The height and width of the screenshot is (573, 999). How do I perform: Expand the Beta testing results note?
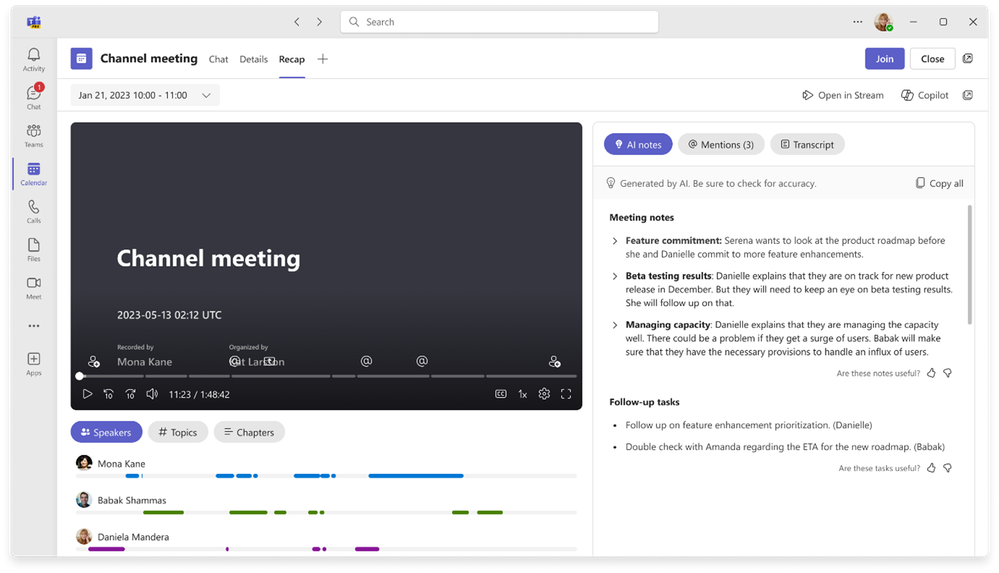coord(615,276)
